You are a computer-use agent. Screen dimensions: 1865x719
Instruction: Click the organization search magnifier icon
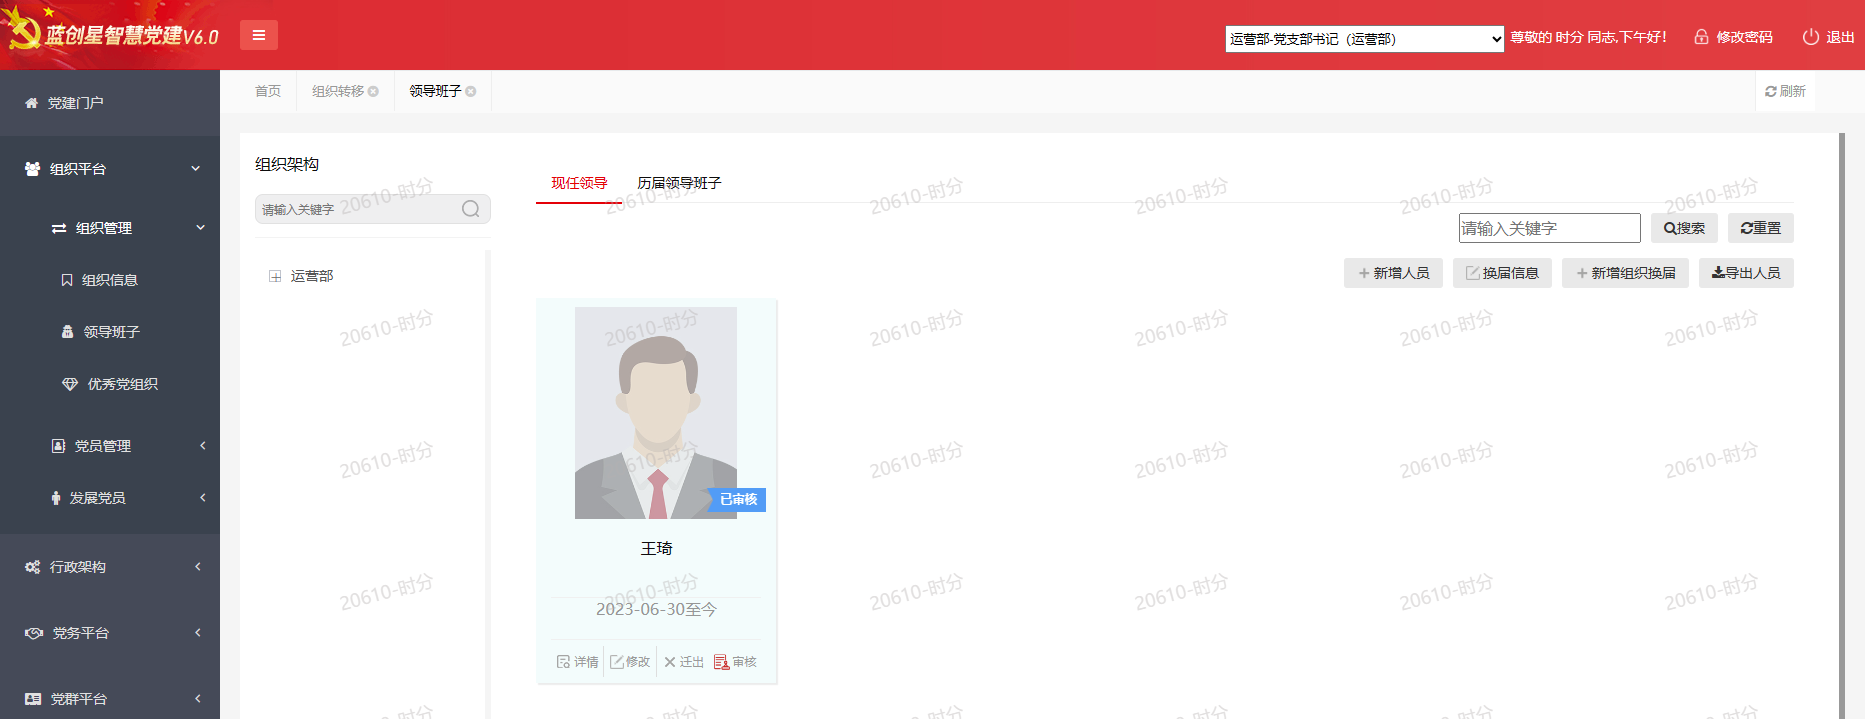tap(471, 209)
